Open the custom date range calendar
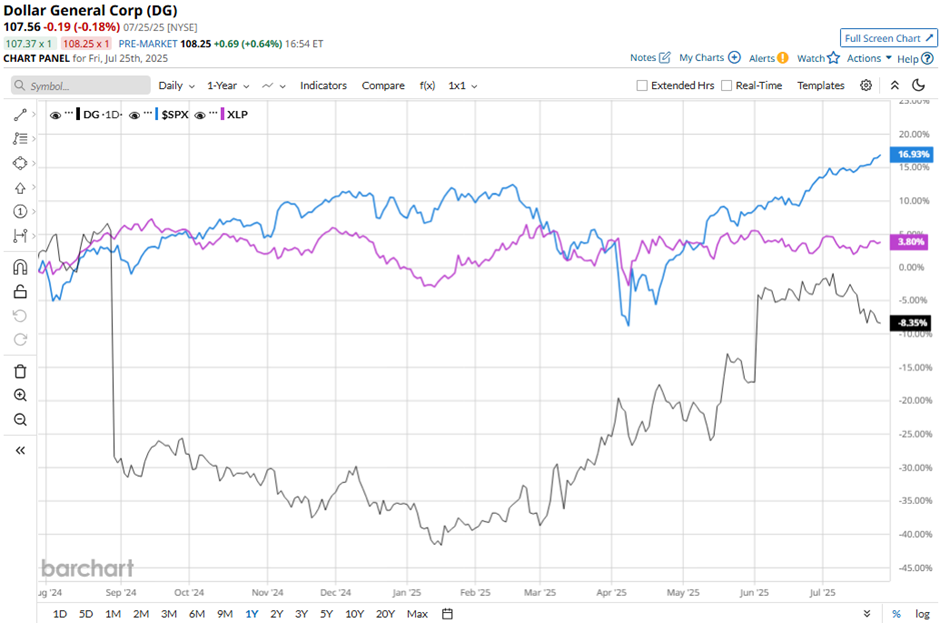Screen dimensions: 940x623 click(447, 614)
